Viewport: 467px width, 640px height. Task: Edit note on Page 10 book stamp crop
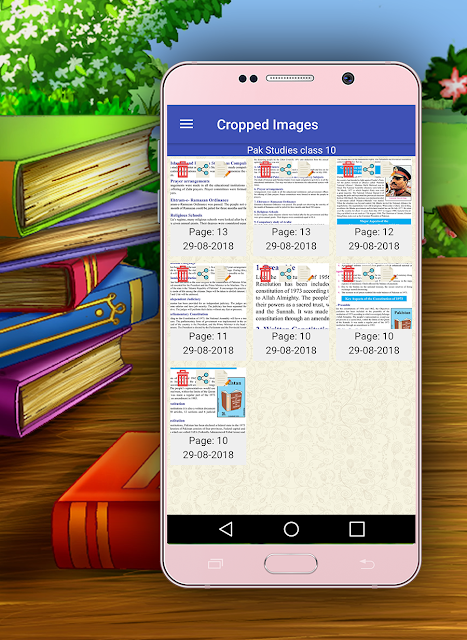[222, 378]
